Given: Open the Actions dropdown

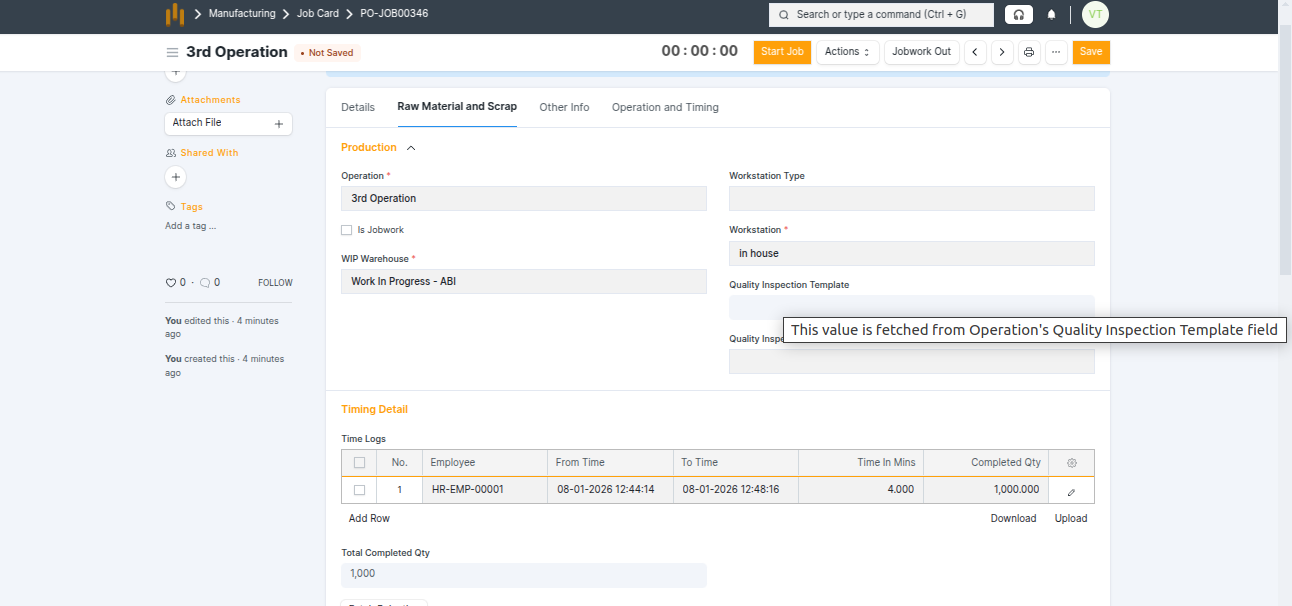Looking at the screenshot, I should pyautogui.click(x=847, y=52).
